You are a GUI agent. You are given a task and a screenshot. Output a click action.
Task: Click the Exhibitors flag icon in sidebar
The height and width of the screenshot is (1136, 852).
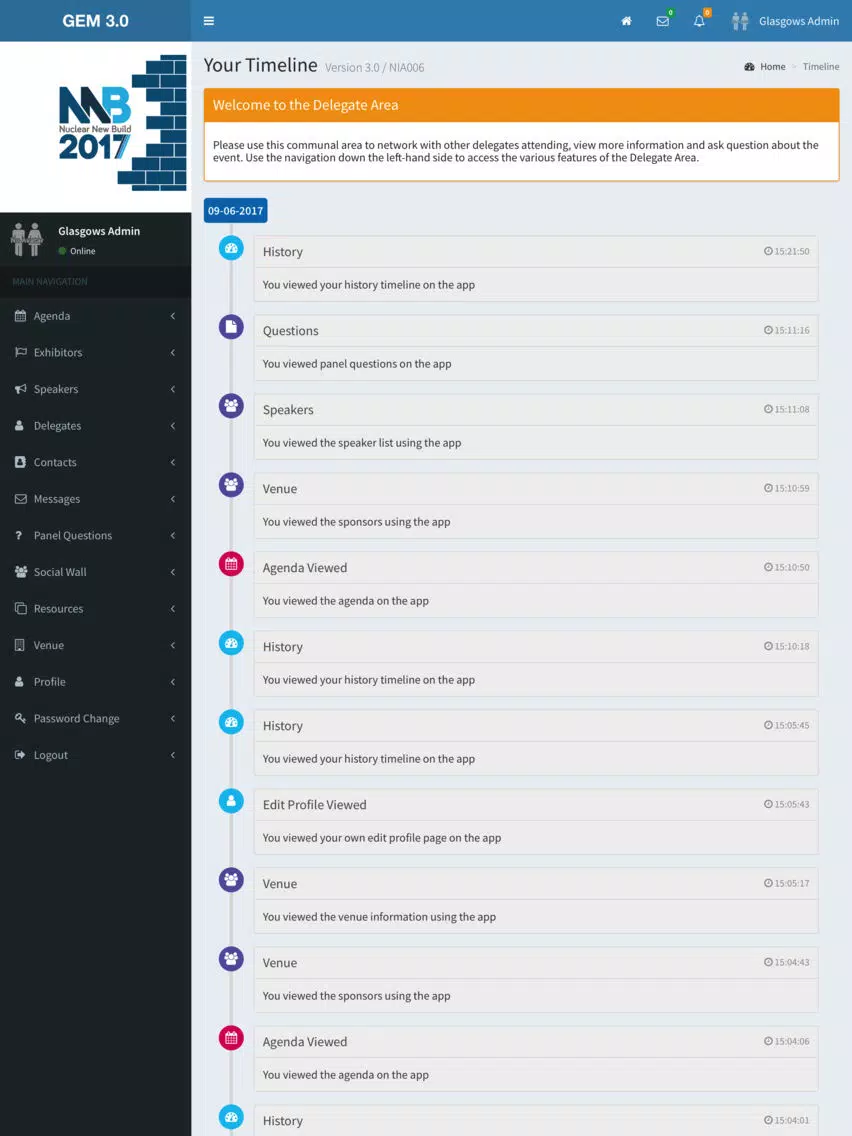point(20,352)
